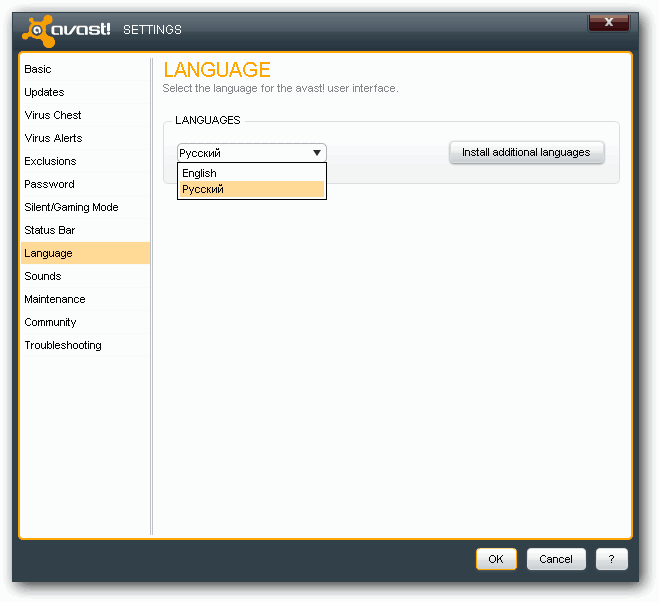Viewport: 659px width, 602px height.
Task: Open the Basic settings section
Action: (x=85, y=69)
